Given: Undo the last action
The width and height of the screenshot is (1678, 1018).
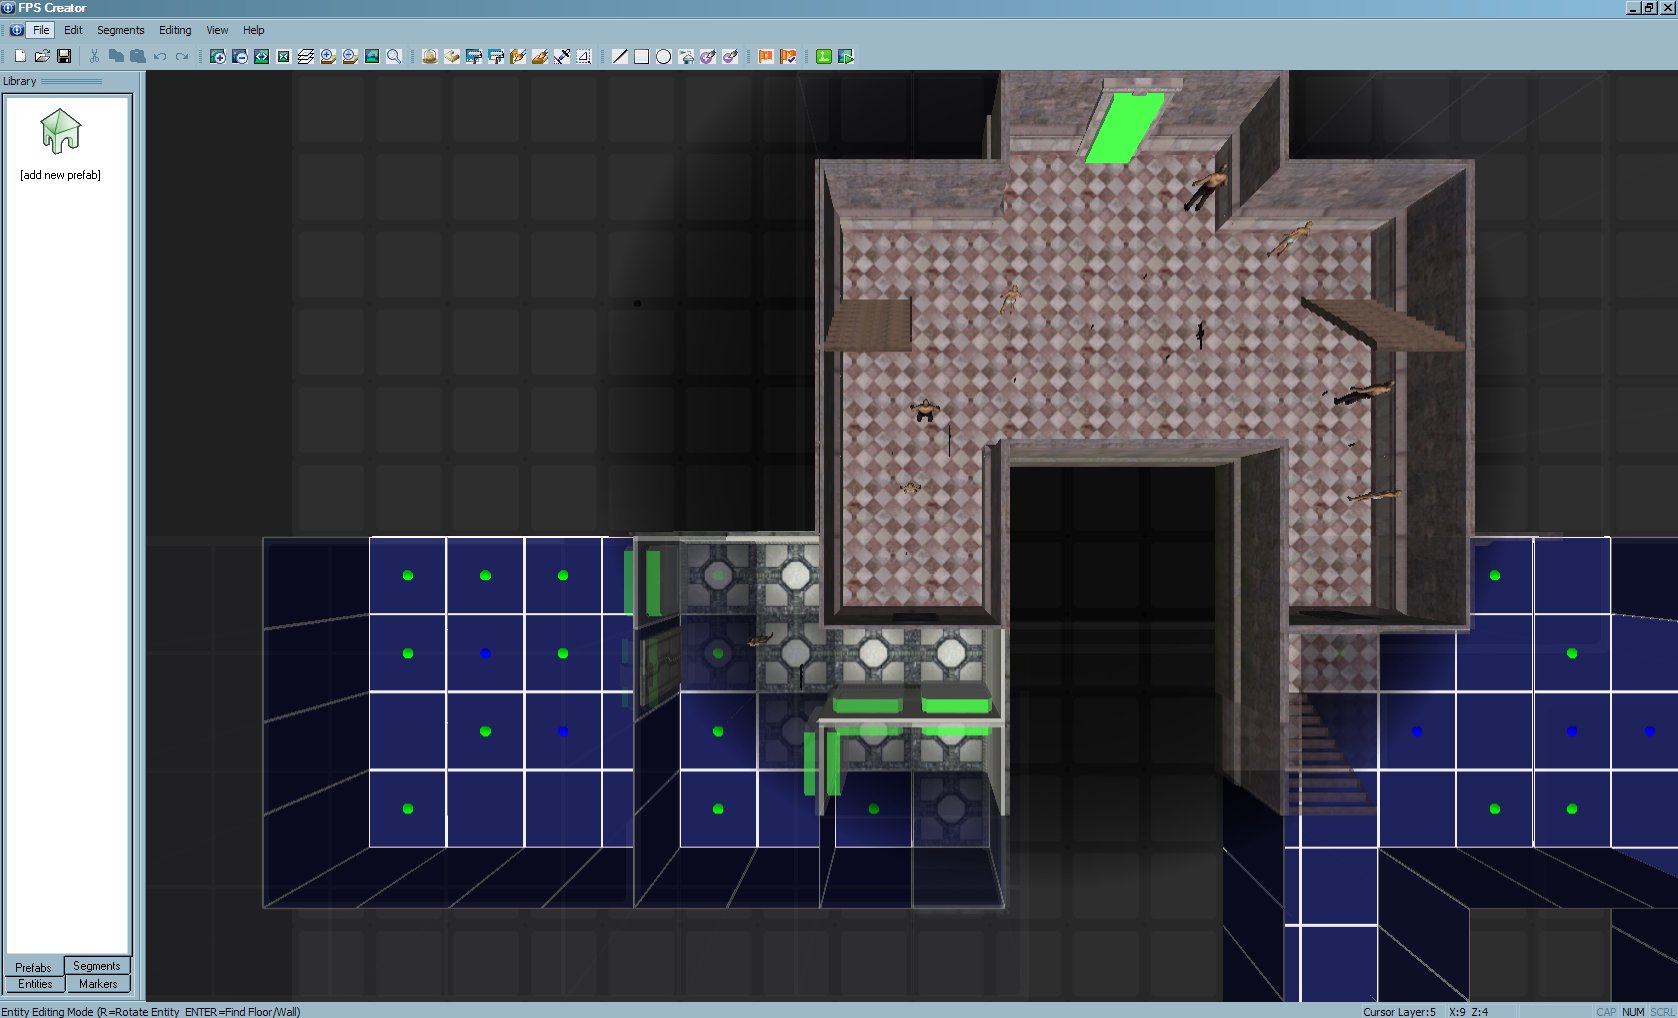Looking at the screenshot, I should 160,56.
